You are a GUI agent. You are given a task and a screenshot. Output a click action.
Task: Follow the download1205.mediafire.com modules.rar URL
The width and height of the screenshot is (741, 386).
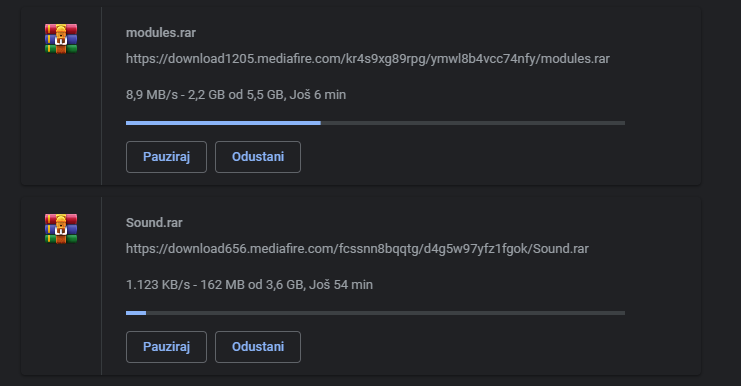point(368,59)
